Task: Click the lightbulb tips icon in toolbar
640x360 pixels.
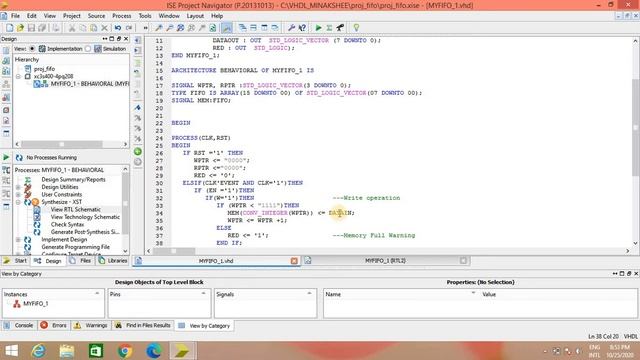Action: point(356,28)
